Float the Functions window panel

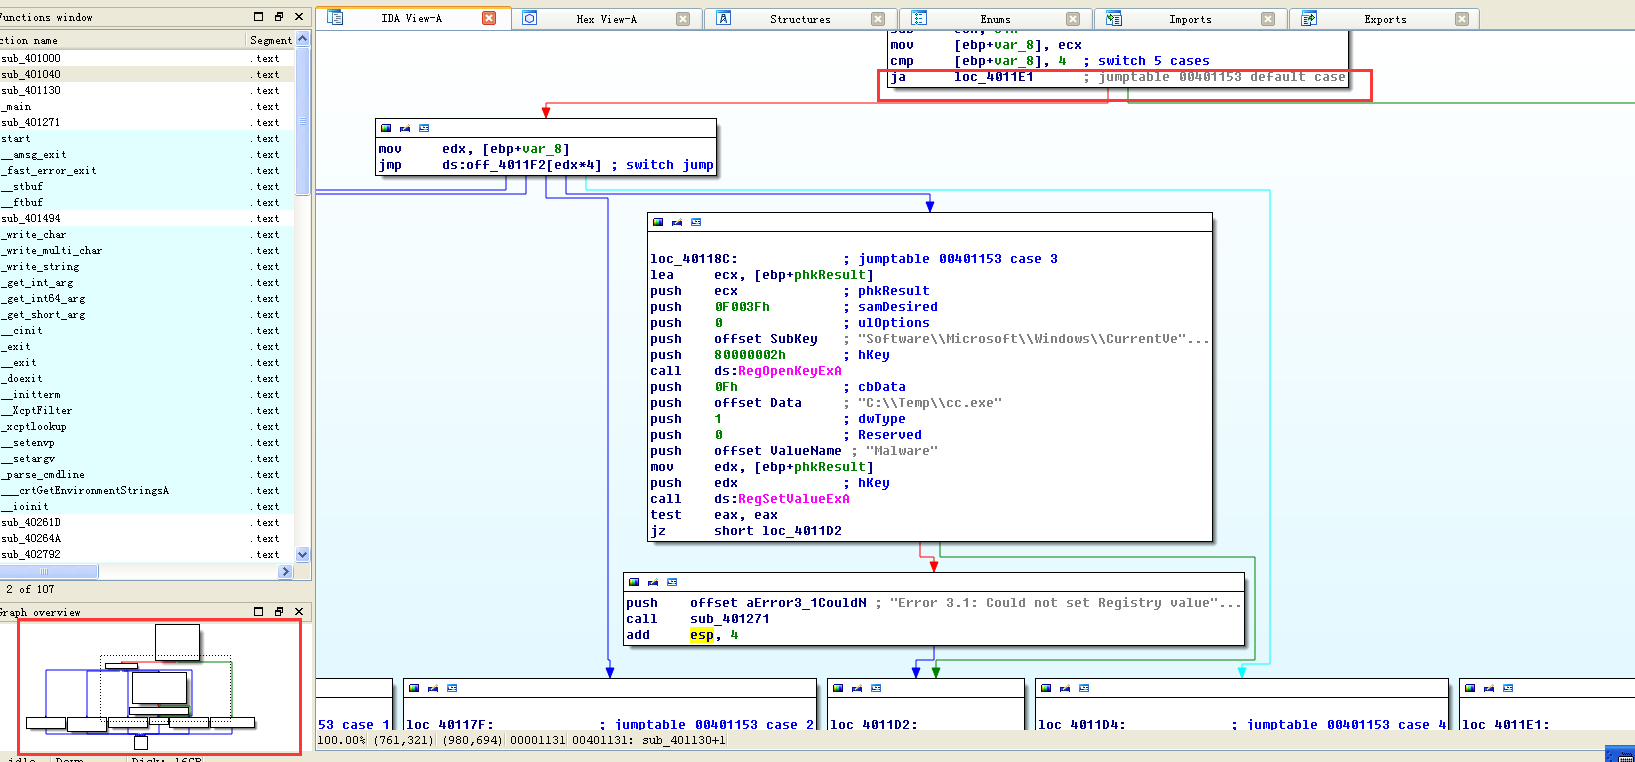click(x=279, y=17)
